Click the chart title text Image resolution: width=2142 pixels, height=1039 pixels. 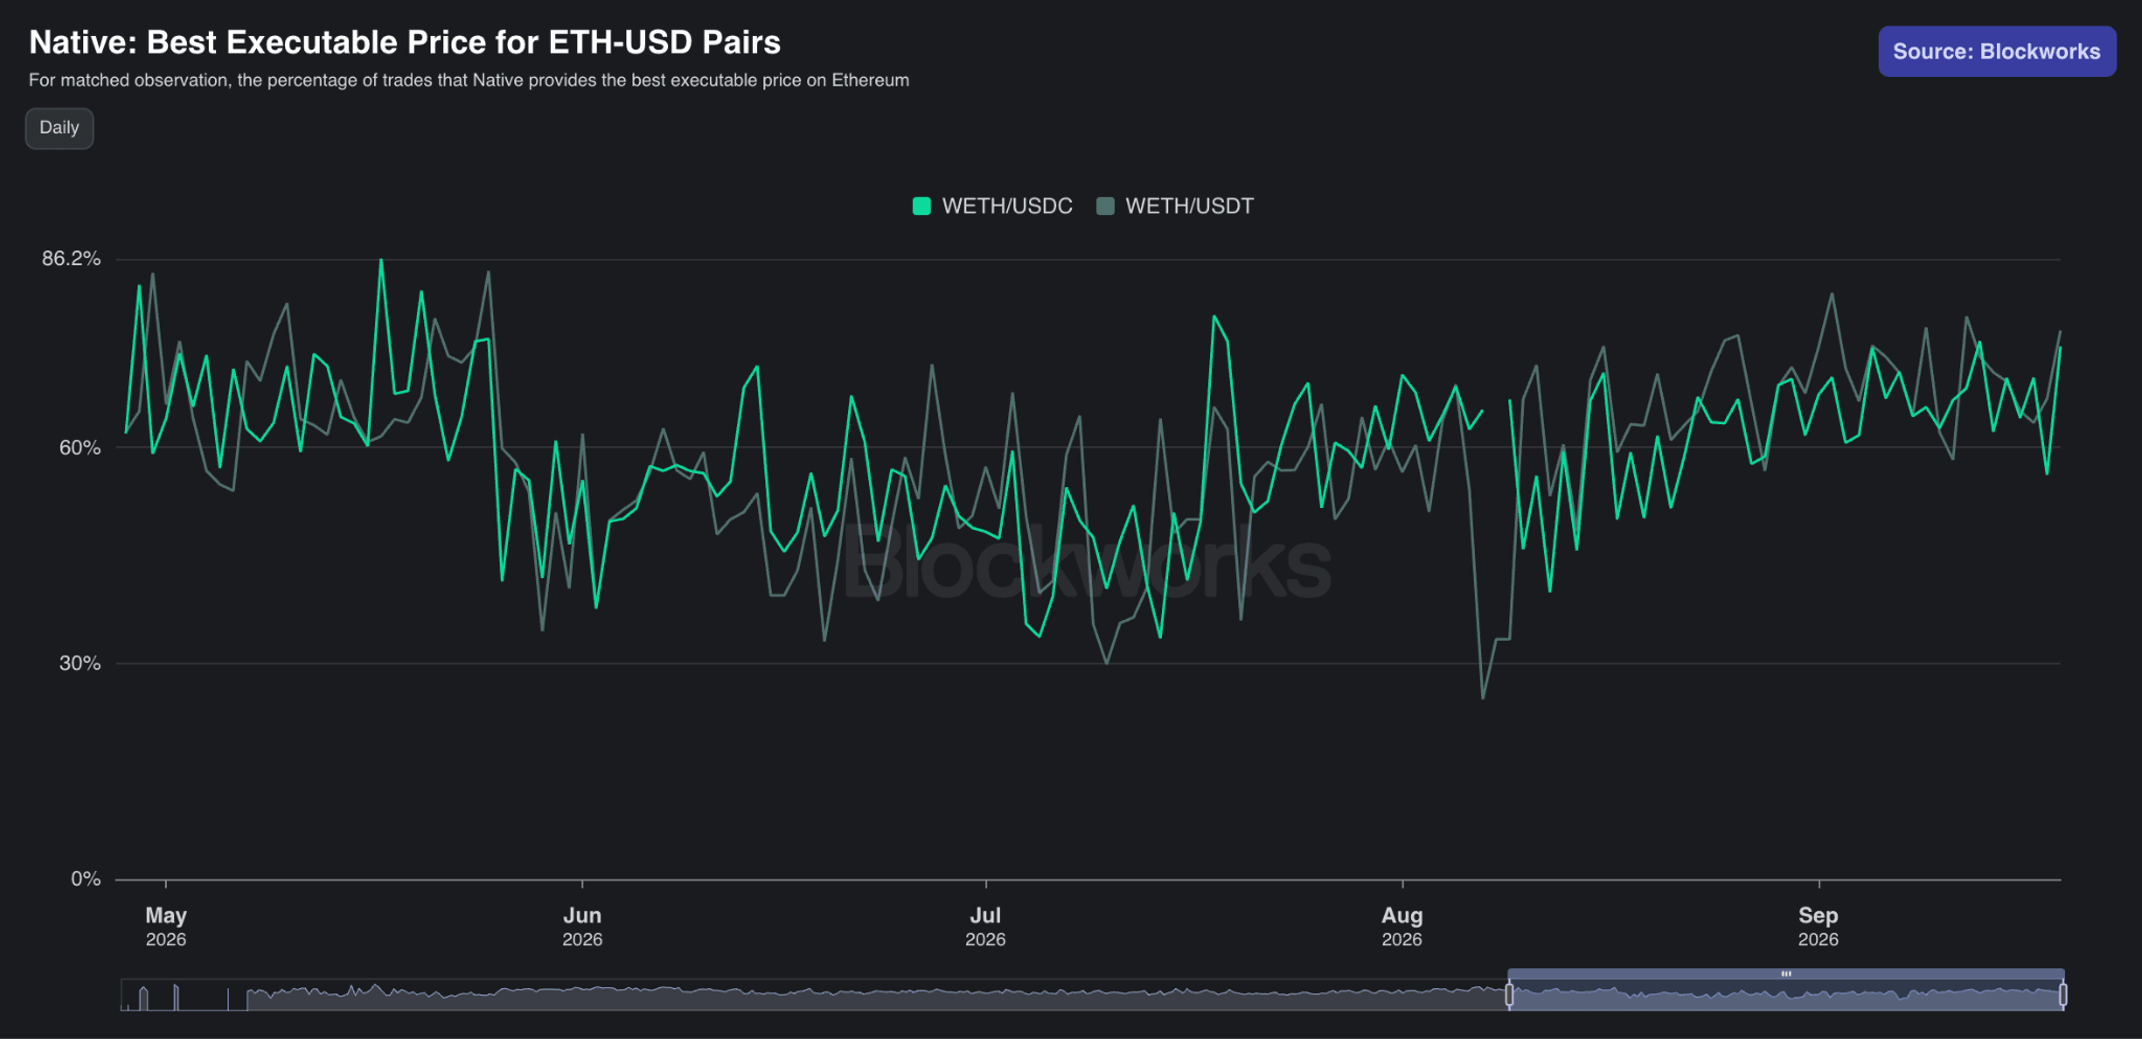pyautogui.click(x=405, y=42)
